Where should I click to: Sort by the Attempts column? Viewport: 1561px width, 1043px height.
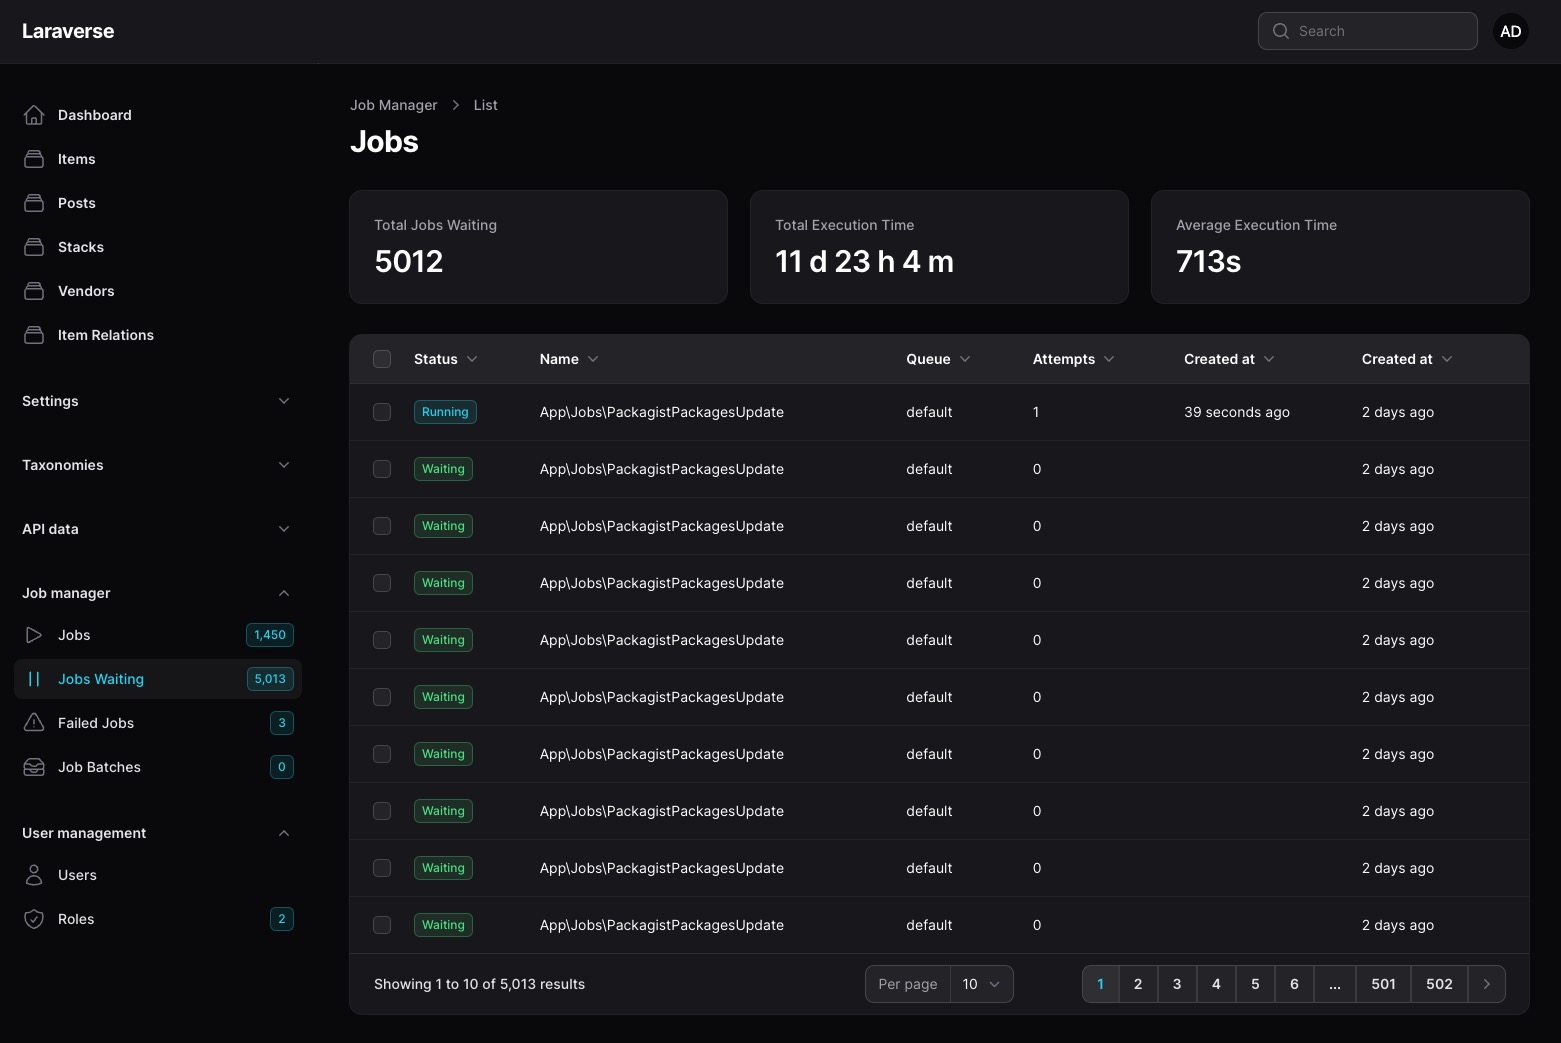click(1073, 359)
